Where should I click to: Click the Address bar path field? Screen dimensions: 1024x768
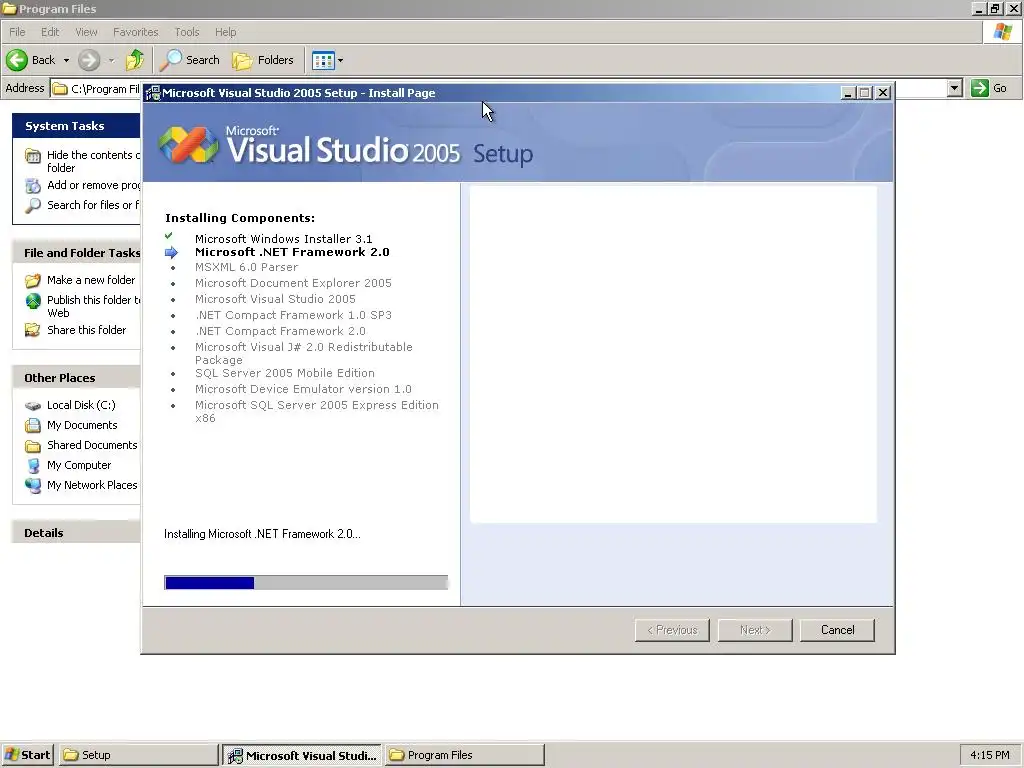point(95,88)
